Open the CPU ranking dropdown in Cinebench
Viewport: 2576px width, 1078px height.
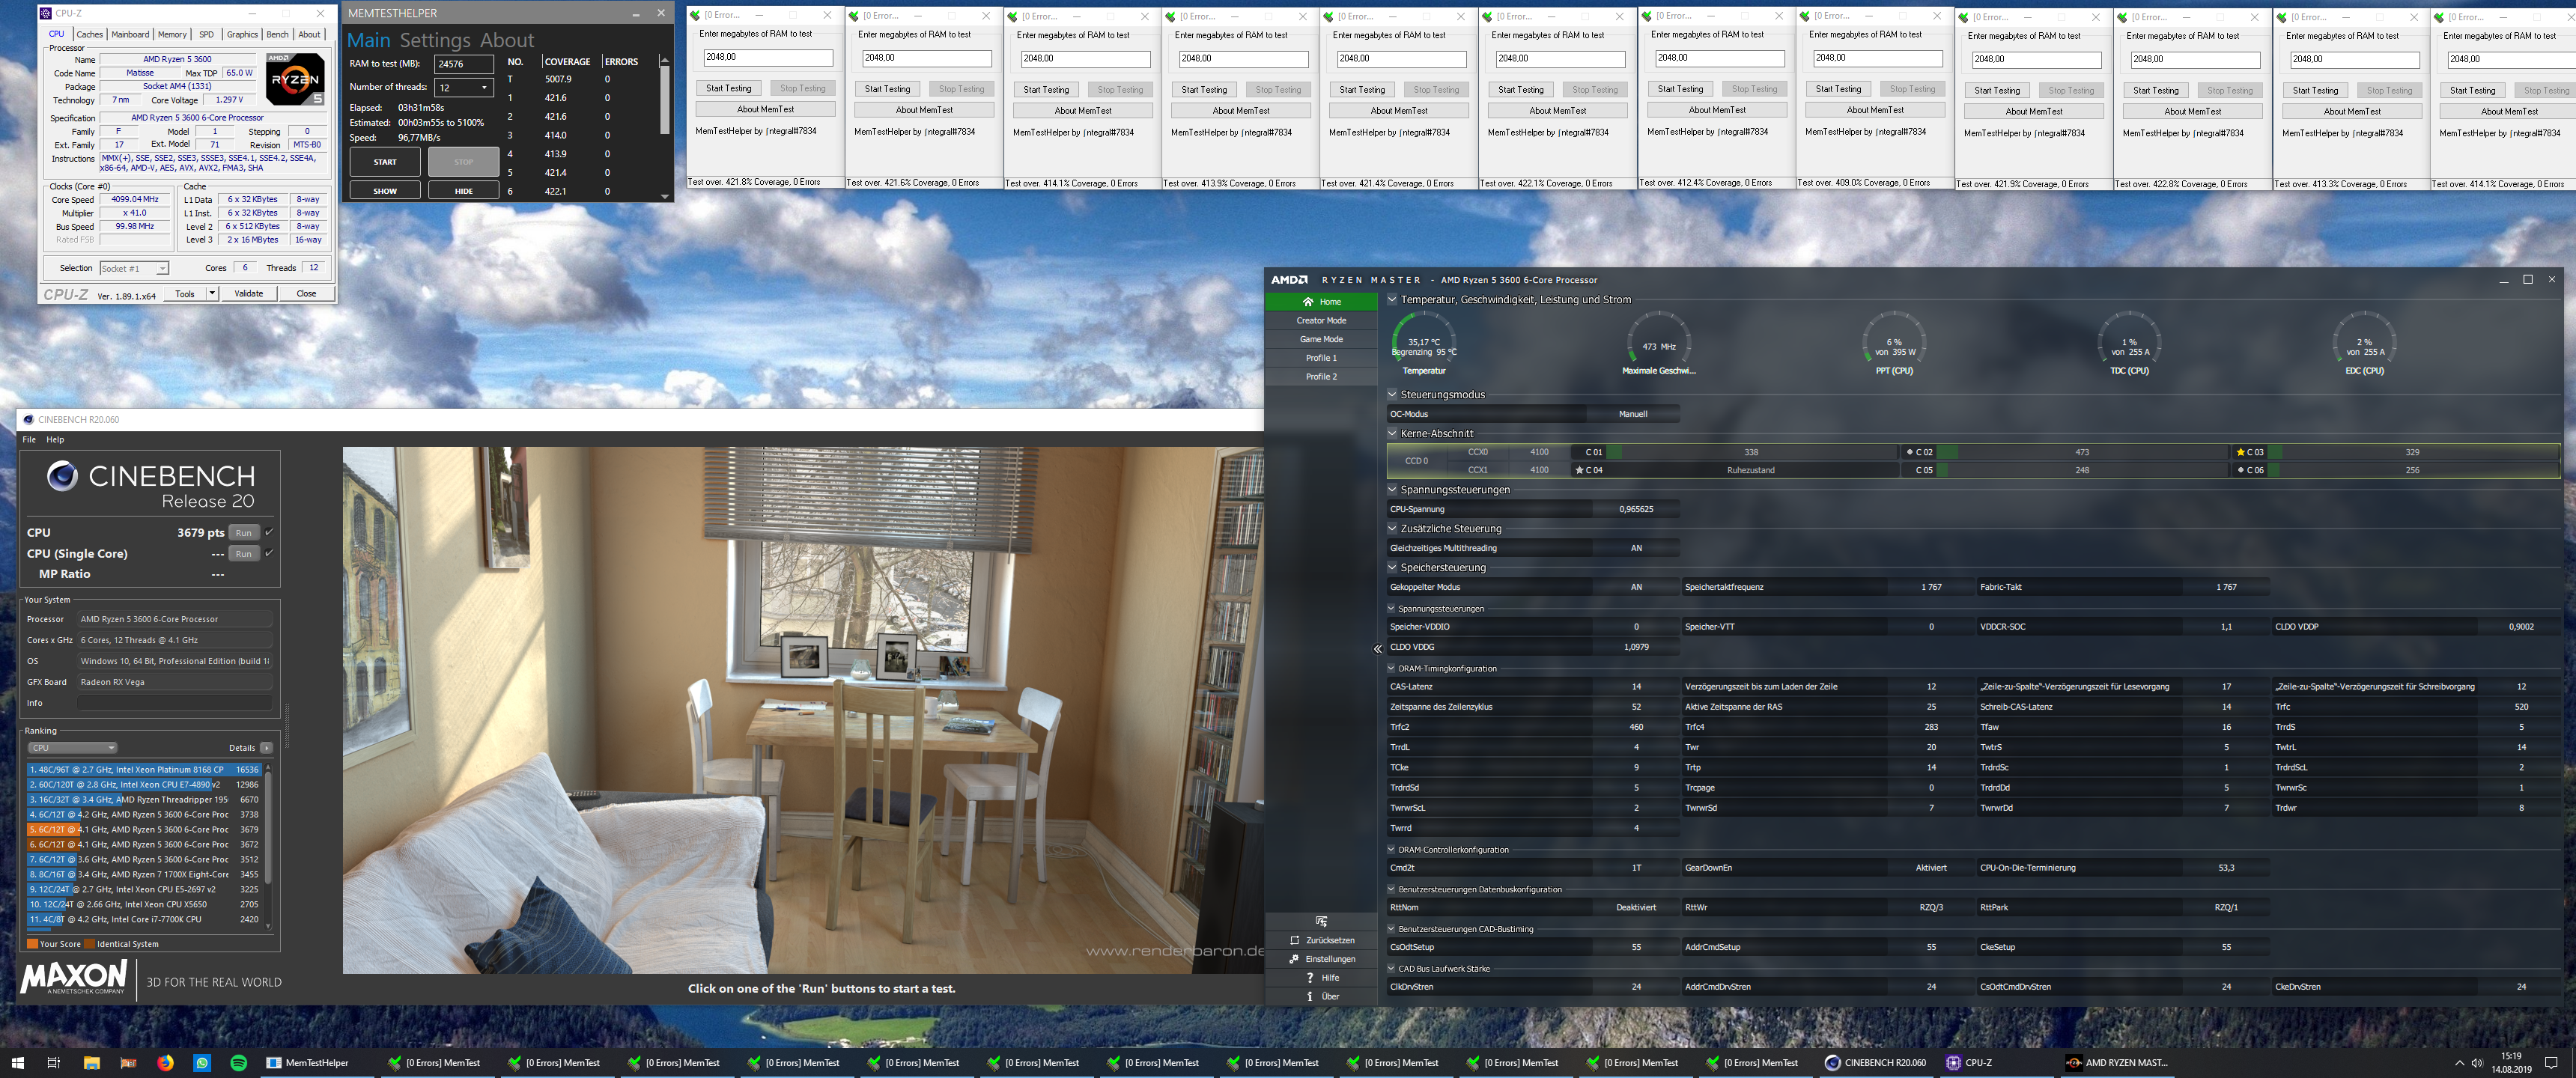[x=73, y=748]
